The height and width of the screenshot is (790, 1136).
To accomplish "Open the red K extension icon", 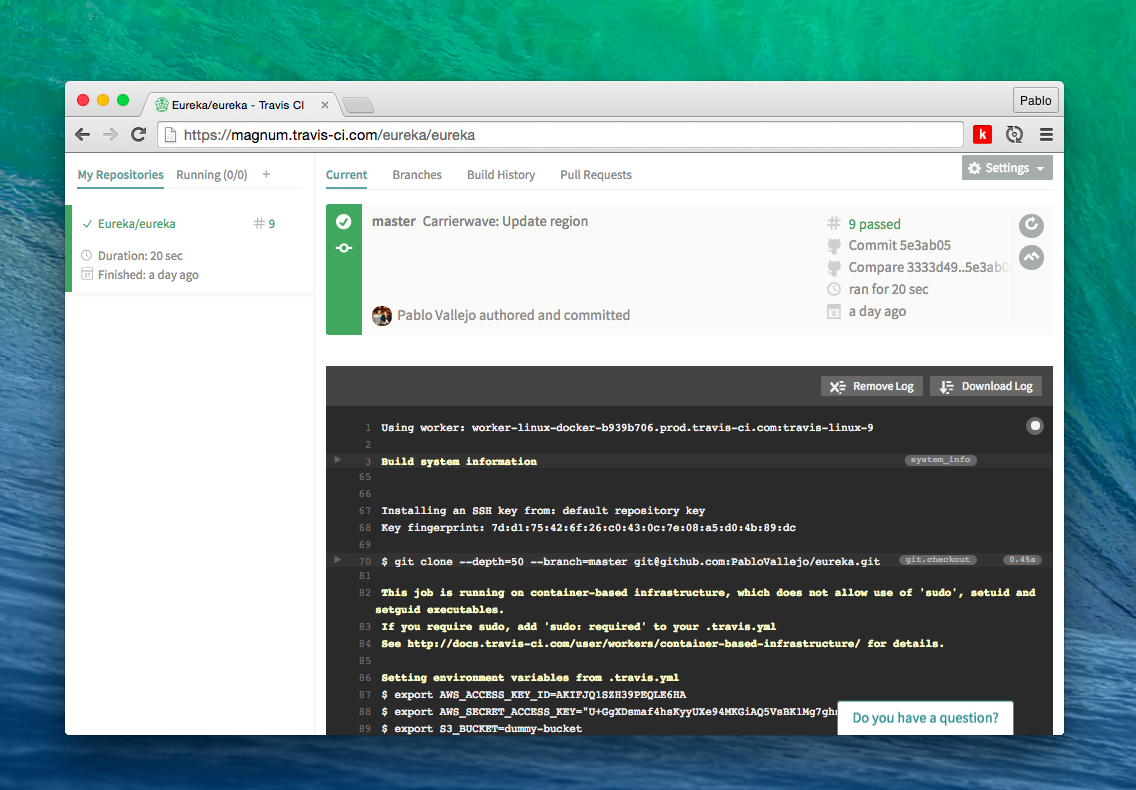I will (x=982, y=134).
